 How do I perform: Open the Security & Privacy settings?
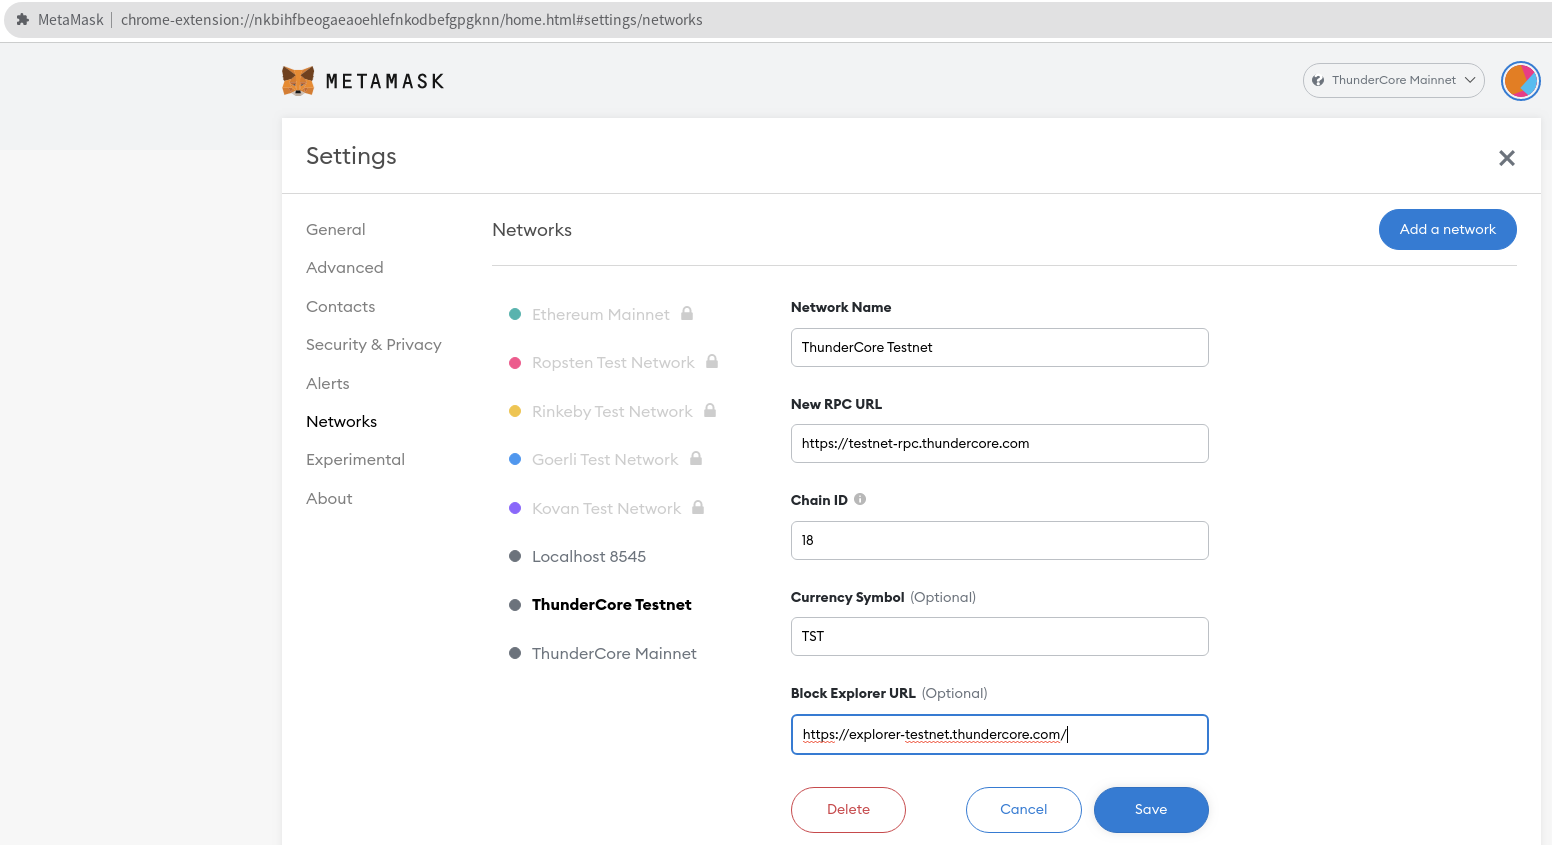(374, 344)
